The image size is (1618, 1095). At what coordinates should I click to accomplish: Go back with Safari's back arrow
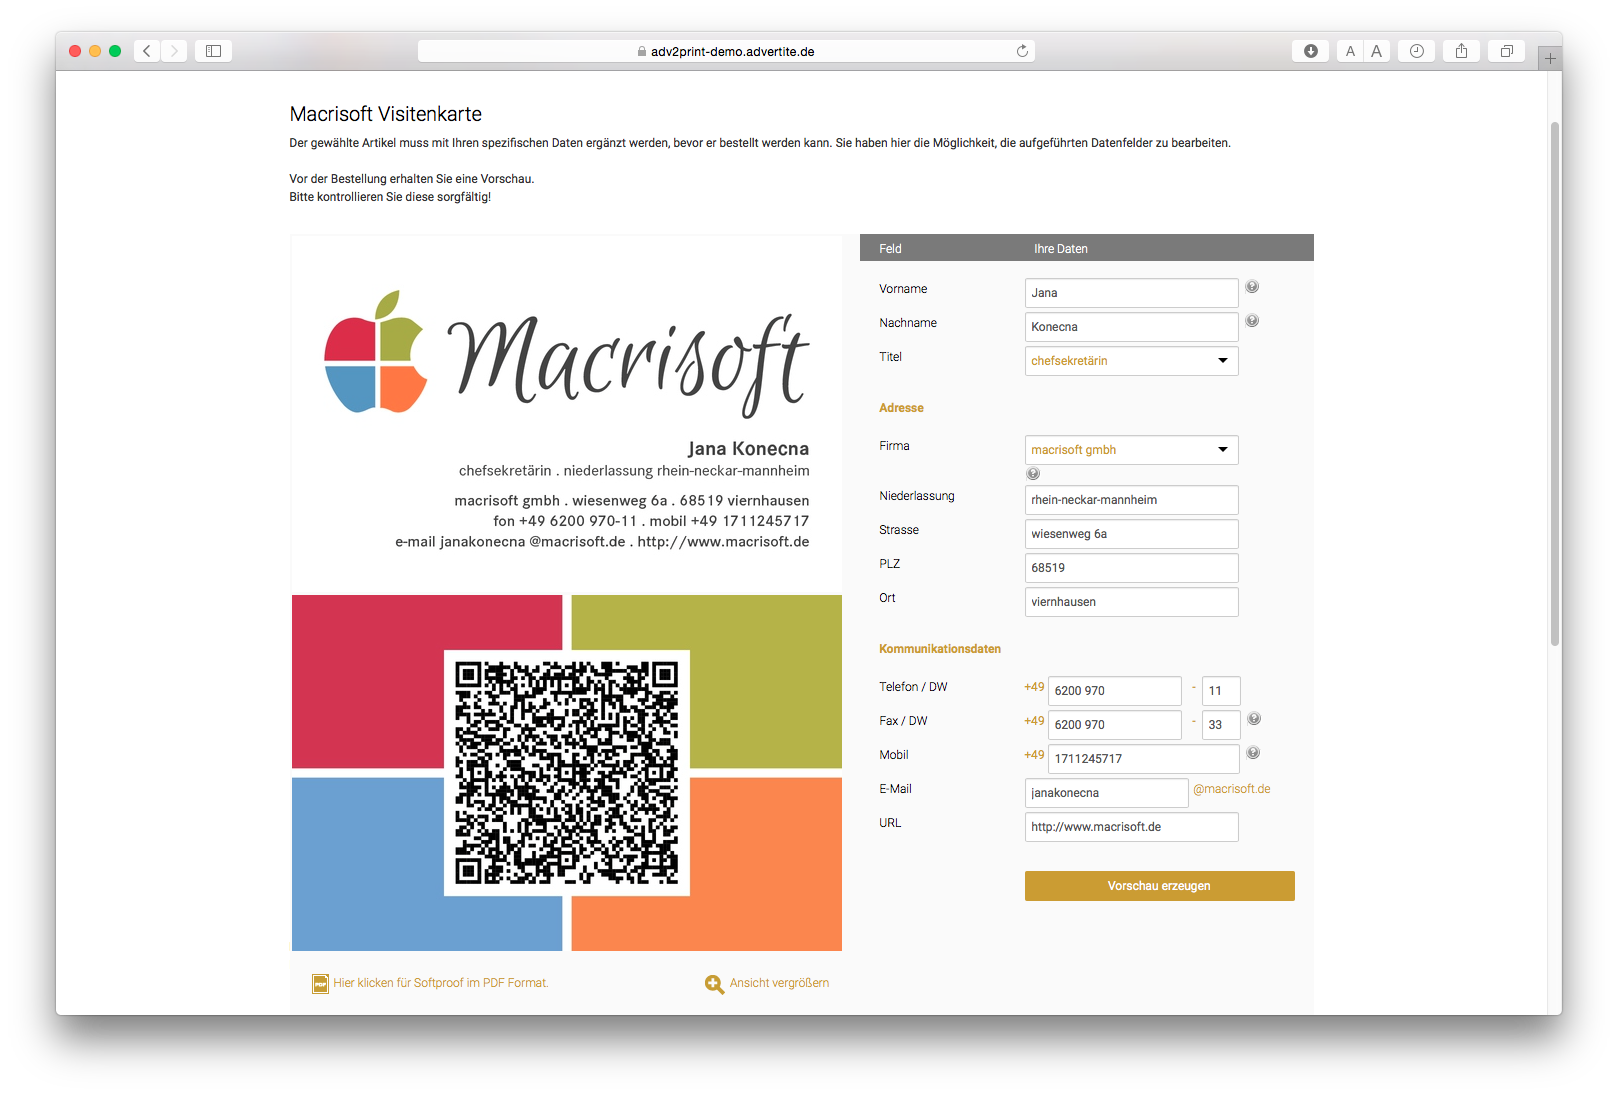(x=147, y=51)
